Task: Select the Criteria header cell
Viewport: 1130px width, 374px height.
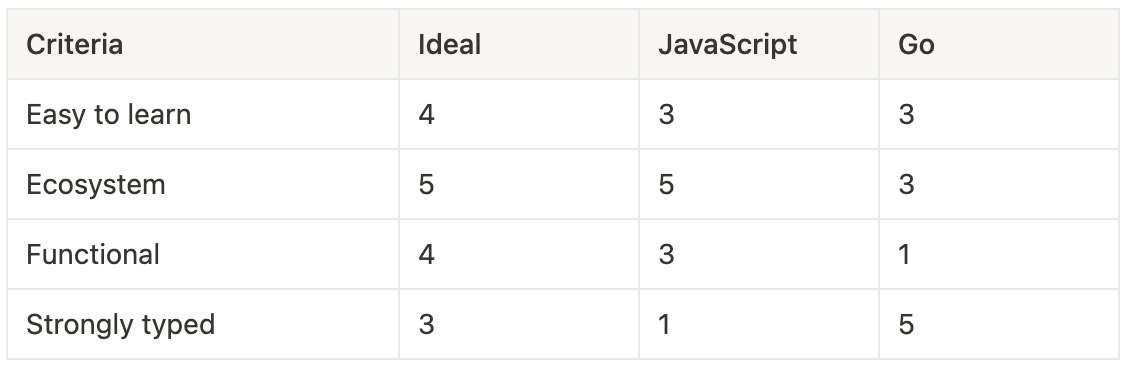Action: pyautogui.click(x=203, y=44)
